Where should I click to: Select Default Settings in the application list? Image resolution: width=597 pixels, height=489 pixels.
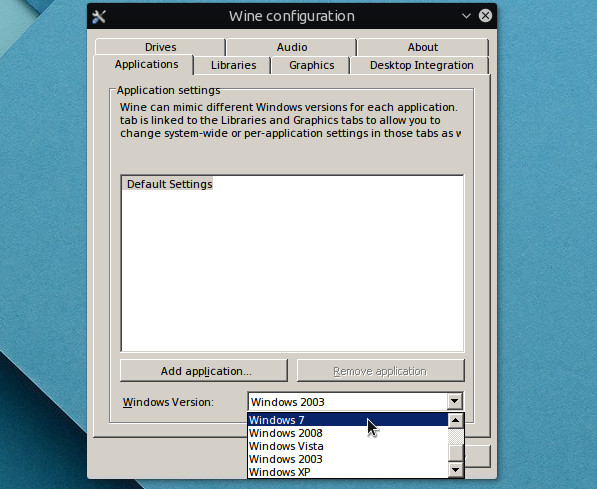tap(169, 184)
